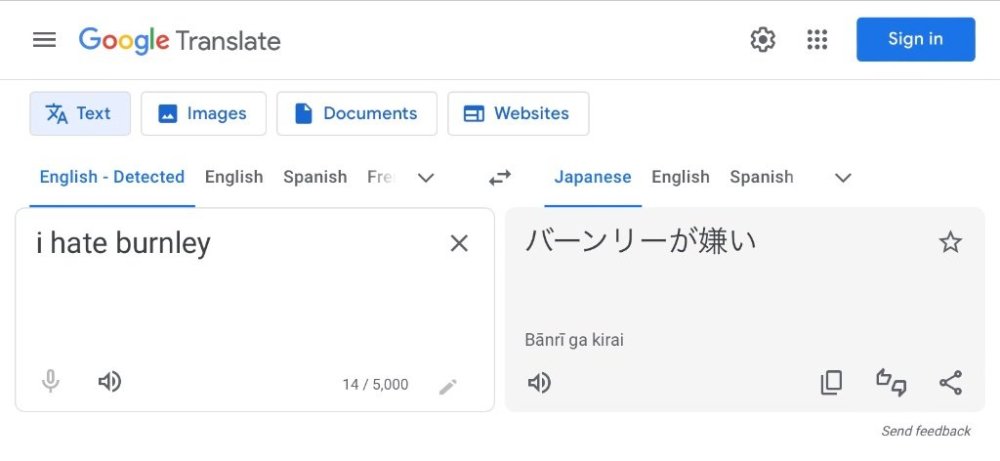Expand the source language list
The width and height of the screenshot is (1000, 461).
pyautogui.click(x=426, y=178)
